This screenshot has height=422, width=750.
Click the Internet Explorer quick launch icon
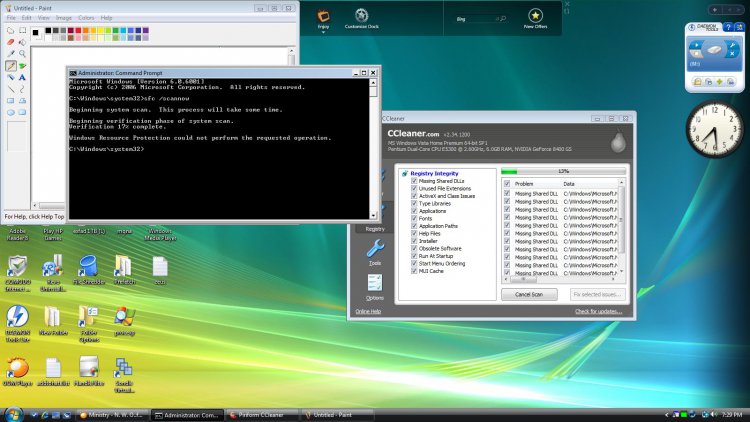tap(44, 415)
